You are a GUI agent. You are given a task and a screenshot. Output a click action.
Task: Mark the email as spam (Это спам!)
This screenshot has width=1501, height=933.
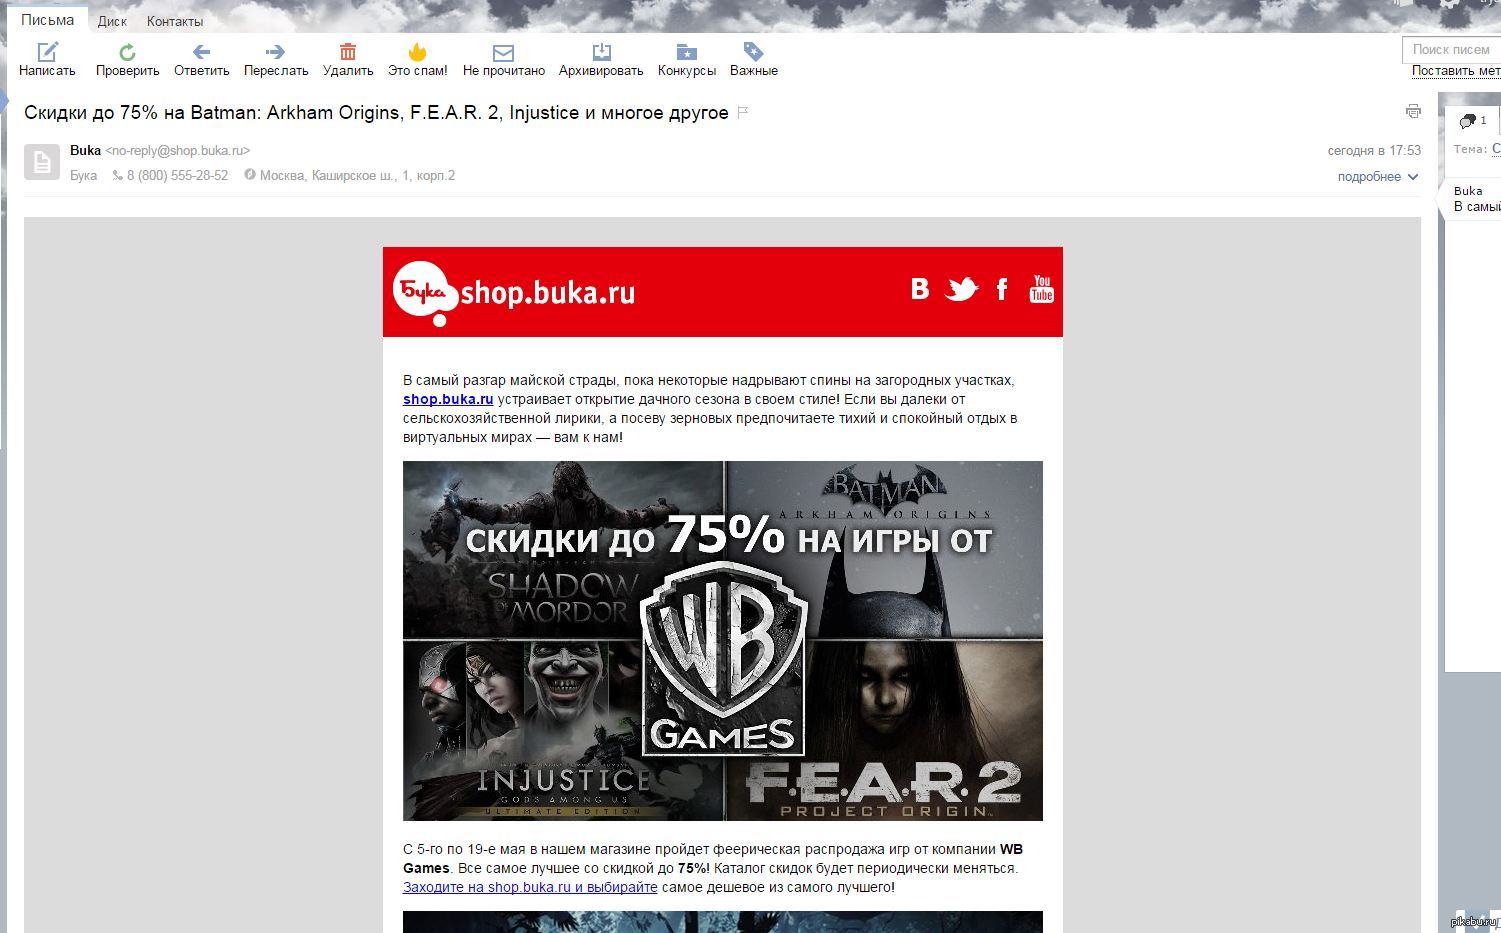pyautogui.click(x=417, y=52)
